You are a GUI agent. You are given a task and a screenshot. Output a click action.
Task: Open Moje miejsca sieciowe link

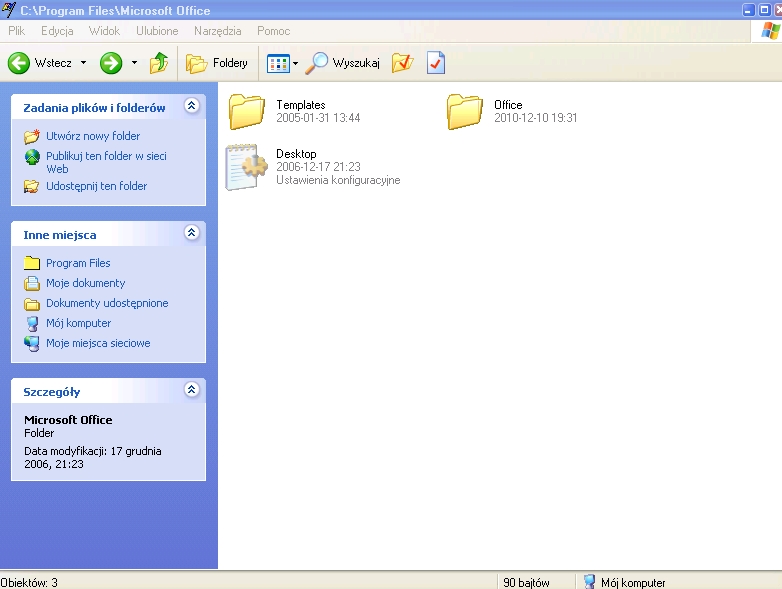tap(98, 343)
